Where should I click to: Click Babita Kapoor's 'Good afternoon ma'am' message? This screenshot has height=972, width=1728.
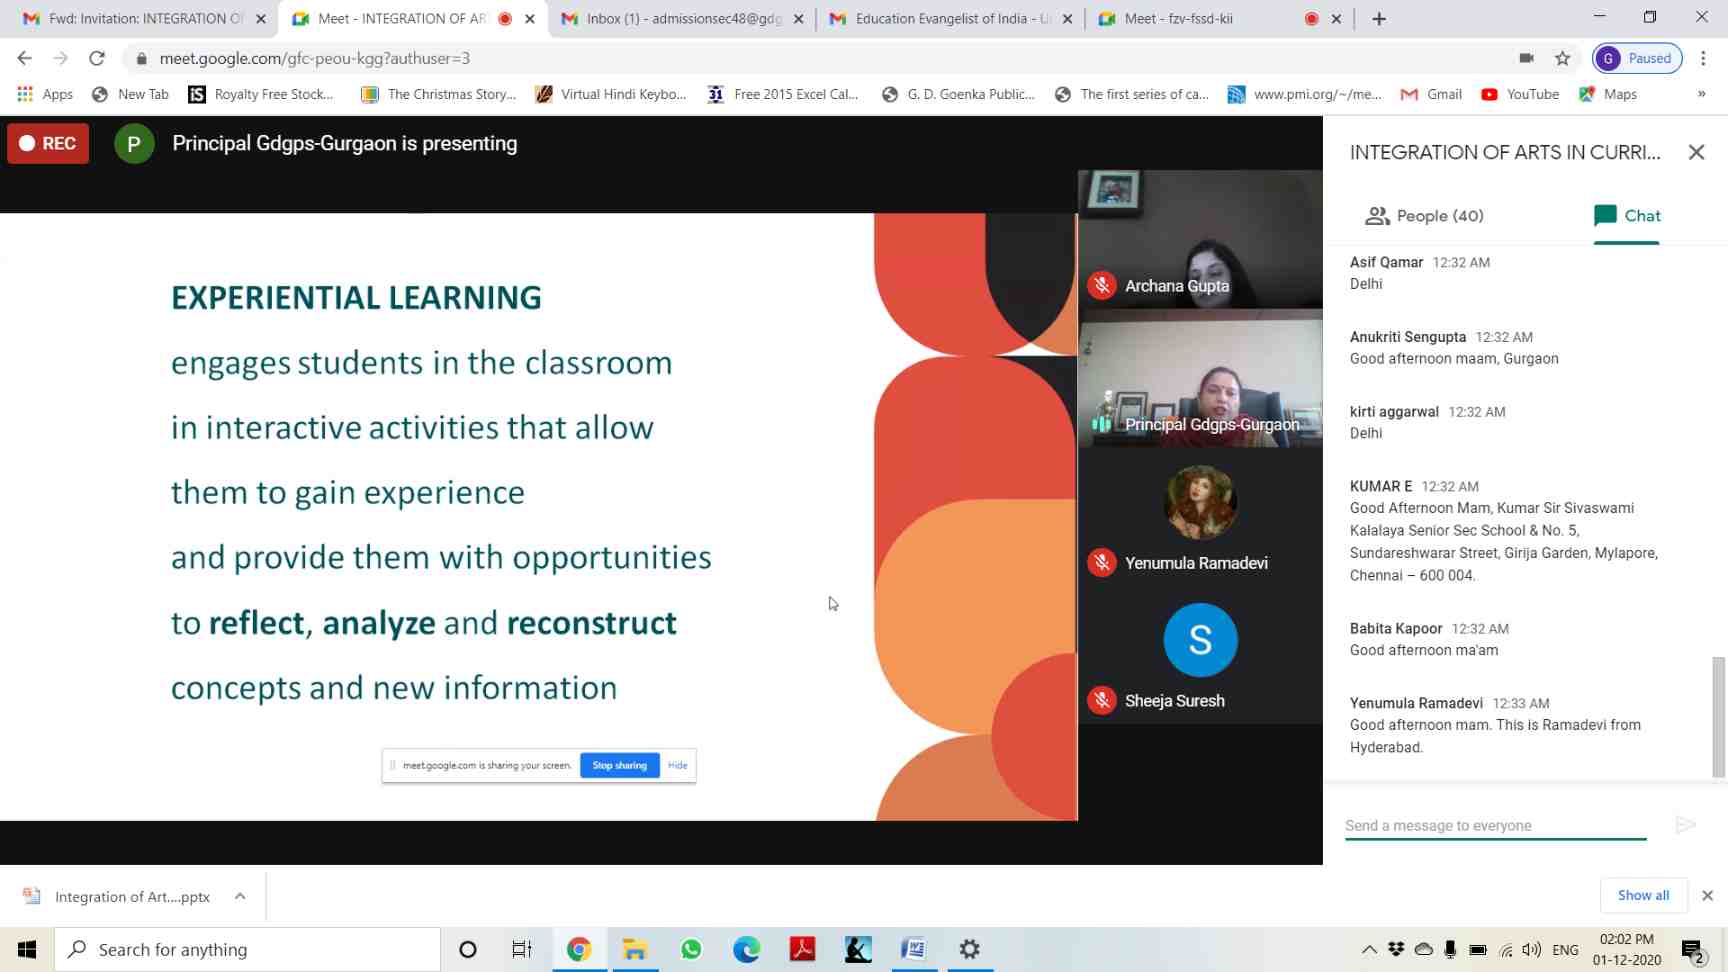point(1424,650)
